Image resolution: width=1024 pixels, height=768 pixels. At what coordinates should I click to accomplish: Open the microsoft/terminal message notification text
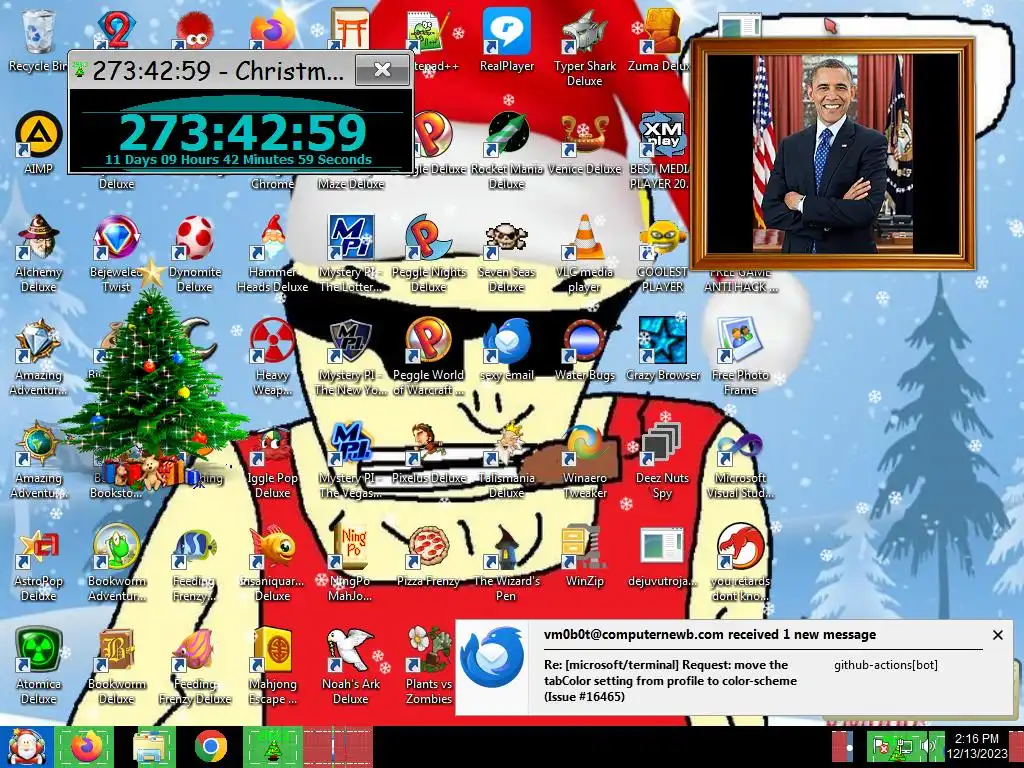(x=670, y=680)
